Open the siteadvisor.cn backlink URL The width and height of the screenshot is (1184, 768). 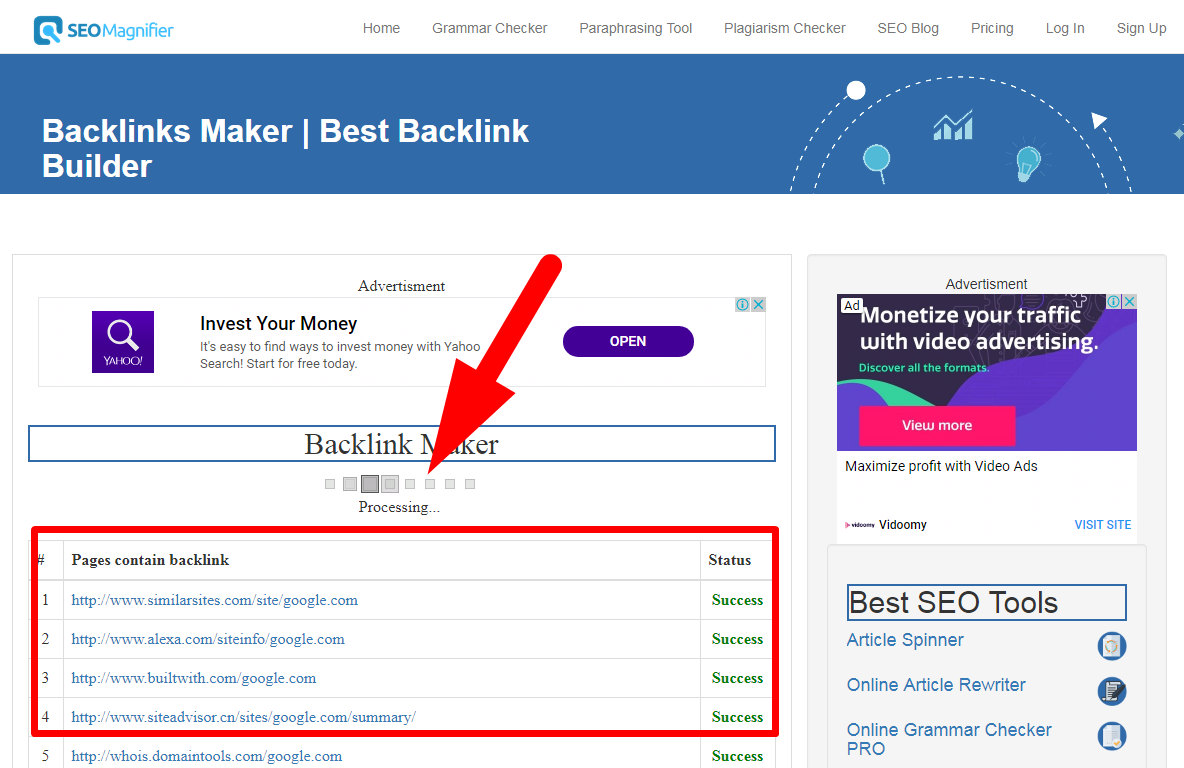(x=243, y=717)
